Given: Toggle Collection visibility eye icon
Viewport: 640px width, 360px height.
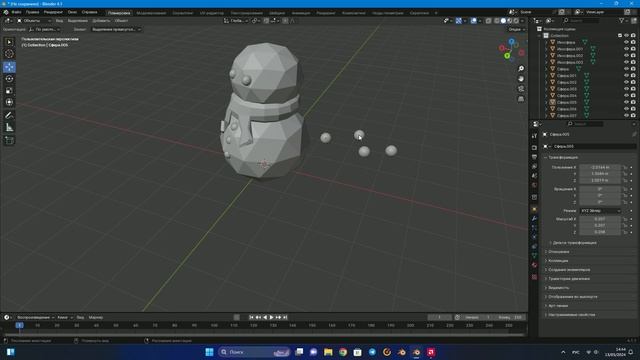Looking at the screenshot, I should [x=626, y=36].
